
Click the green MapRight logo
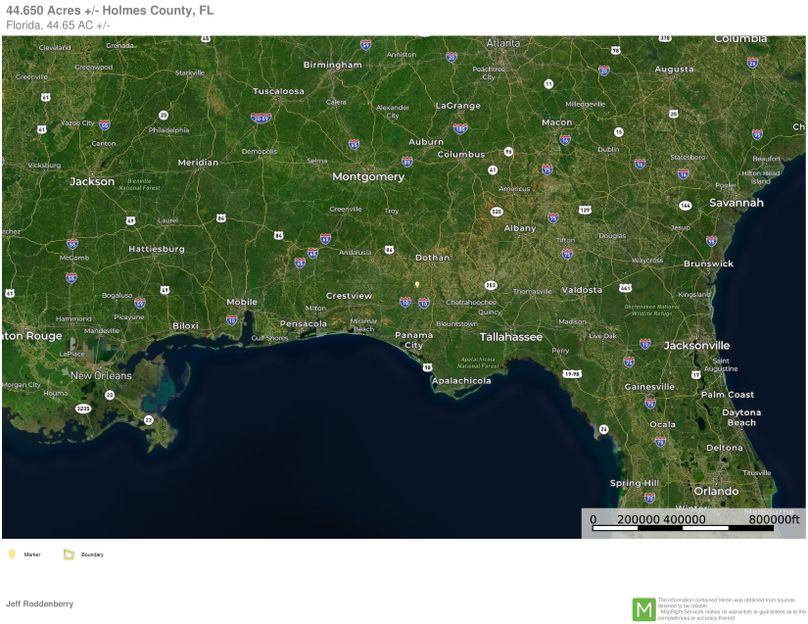point(645,607)
